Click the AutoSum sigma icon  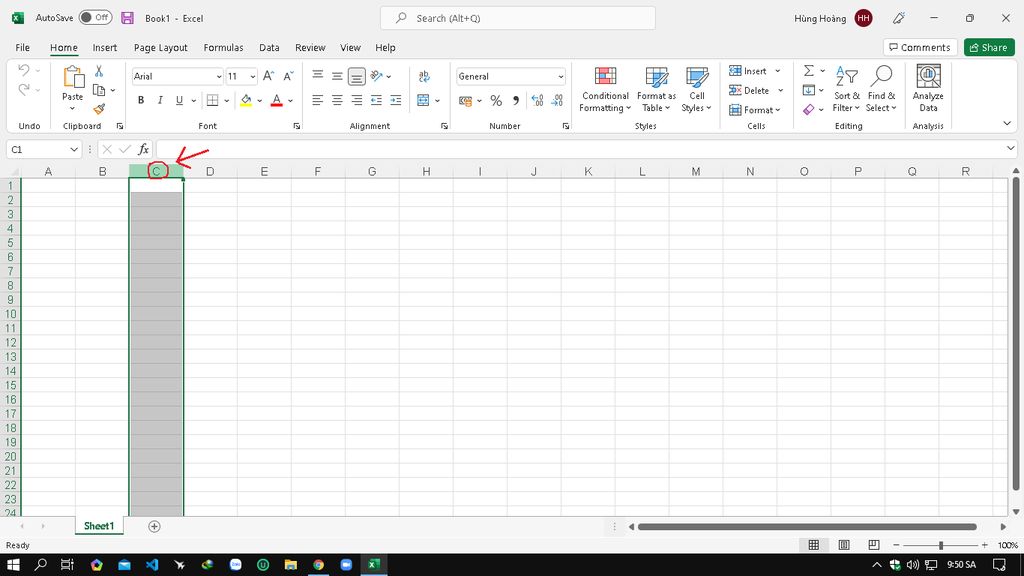pyautogui.click(x=809, y=71)
